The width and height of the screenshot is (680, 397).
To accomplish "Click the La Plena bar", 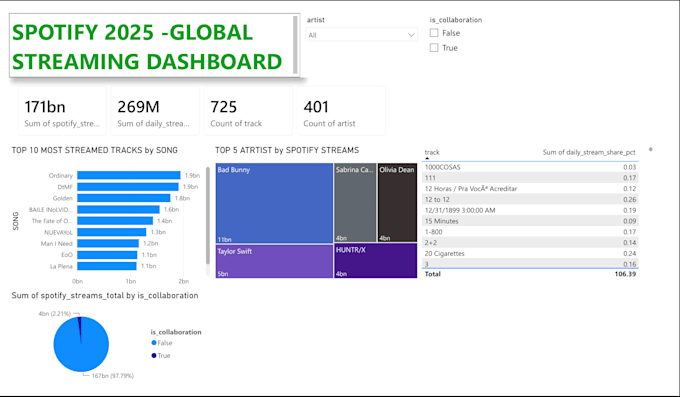I will pos(107,266).
